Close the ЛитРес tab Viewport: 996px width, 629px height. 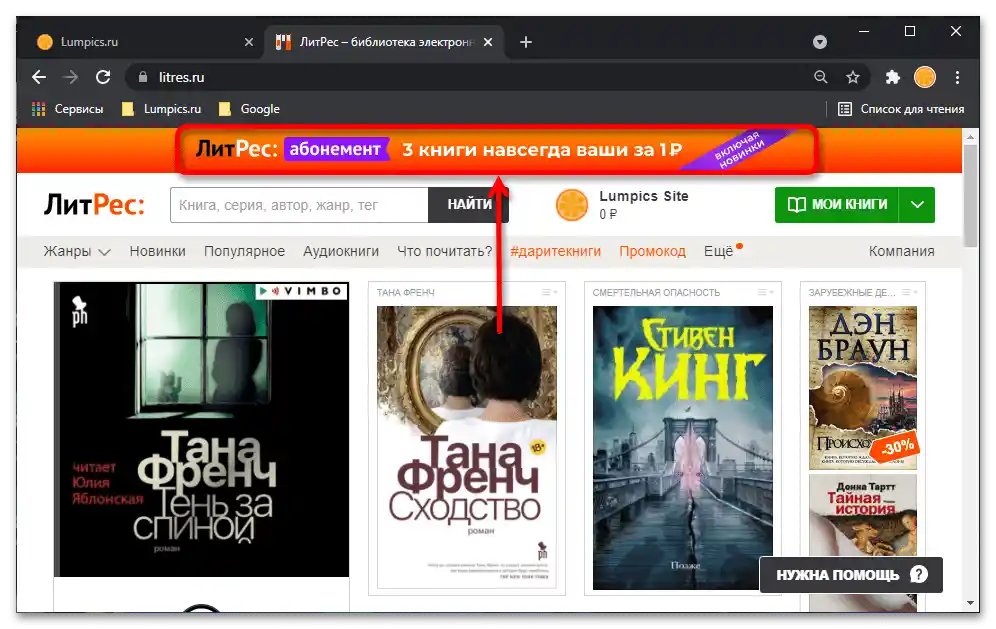pos(488,42)
